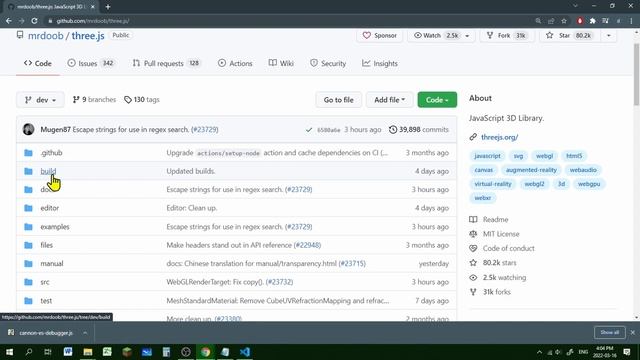Image resolution: width=640 pixels, height=360 pixels.
Task: Open a new browser tab
Action: (x=108, y=7)
